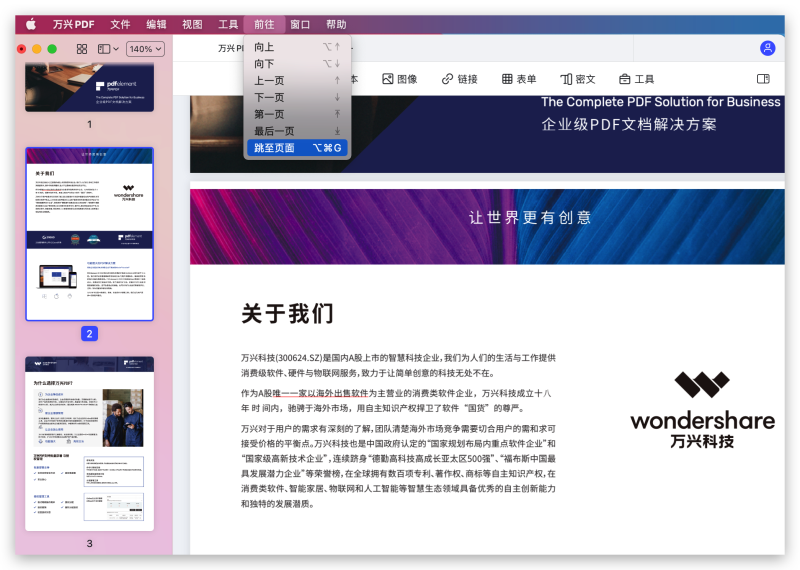Open the 工具 (Tools) toolbar item
800x570 pixels.
tap(636, 79)
